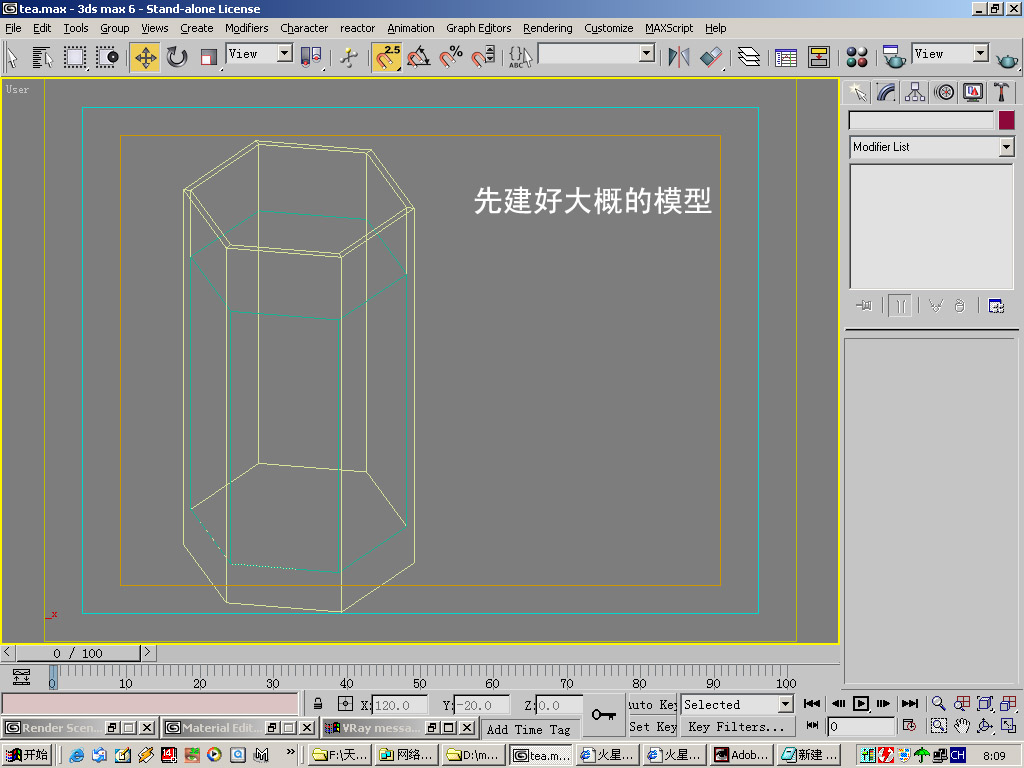
Task: Open Key Filters dialog
Action: (737, 726)
